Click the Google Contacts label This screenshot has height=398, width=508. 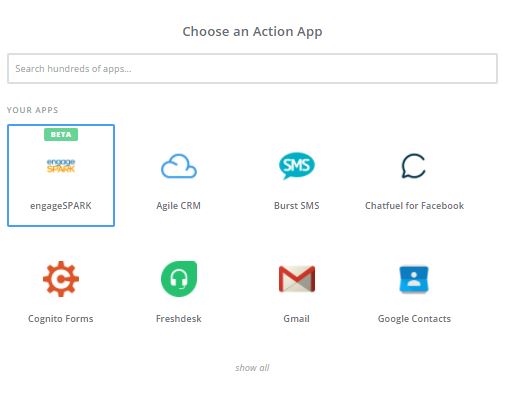[414, 319]
